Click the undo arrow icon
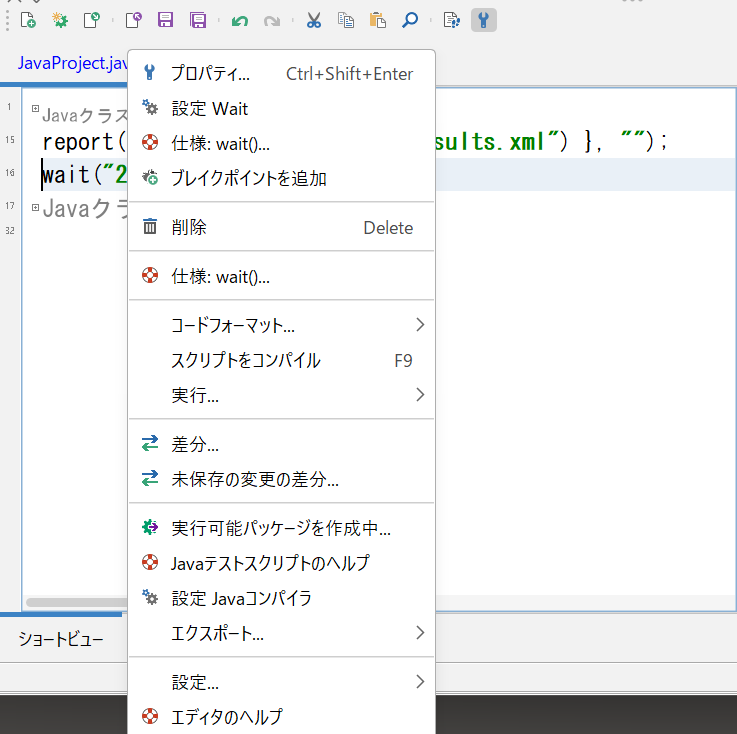The width and height of the screenshot is (737, 734). coord(239,20)
